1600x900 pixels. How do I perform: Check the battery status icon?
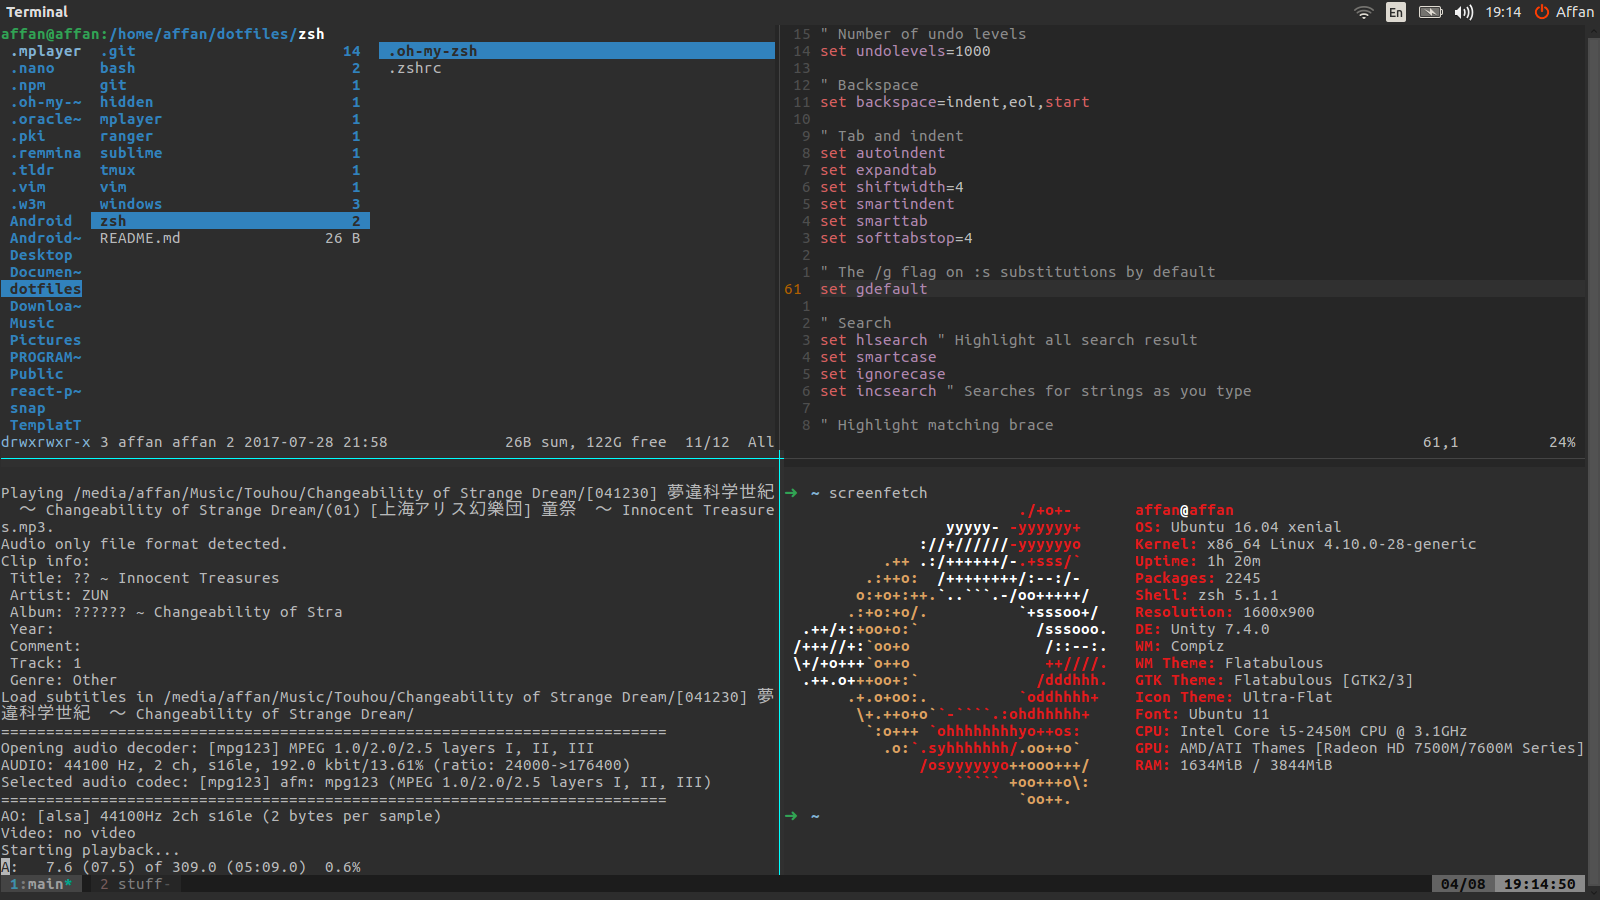(x=1431, y=12)
